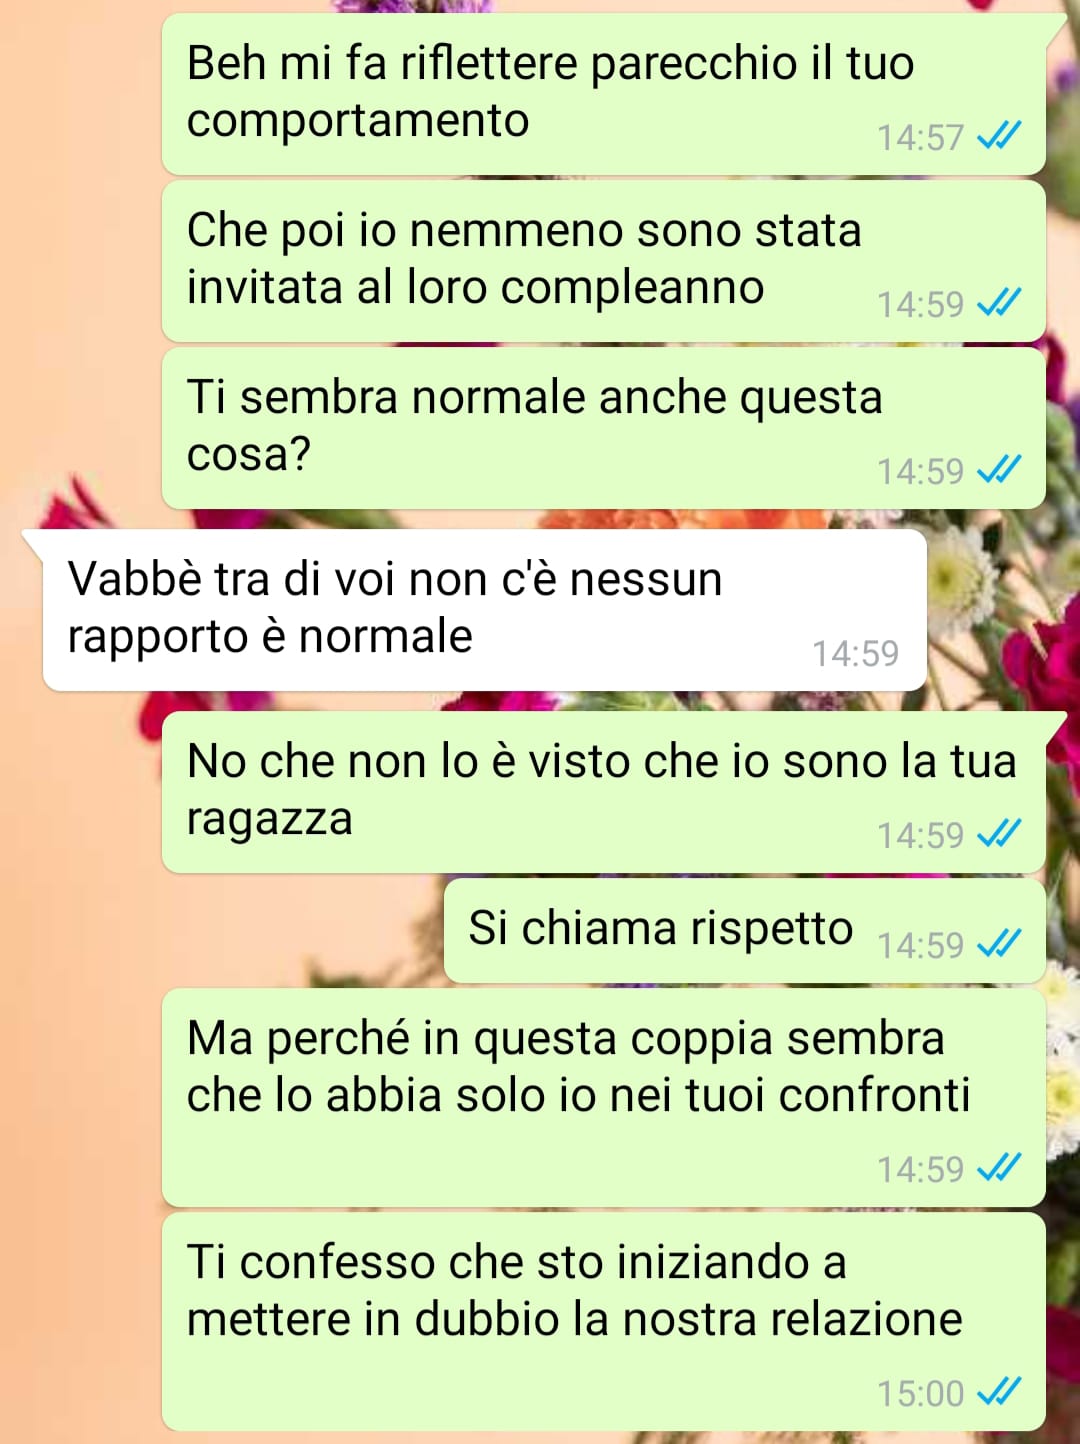Select the received message 'Vabbè tra di voi'
The width and height of the screenshot is (1080, 1444).
pos(484,610)
